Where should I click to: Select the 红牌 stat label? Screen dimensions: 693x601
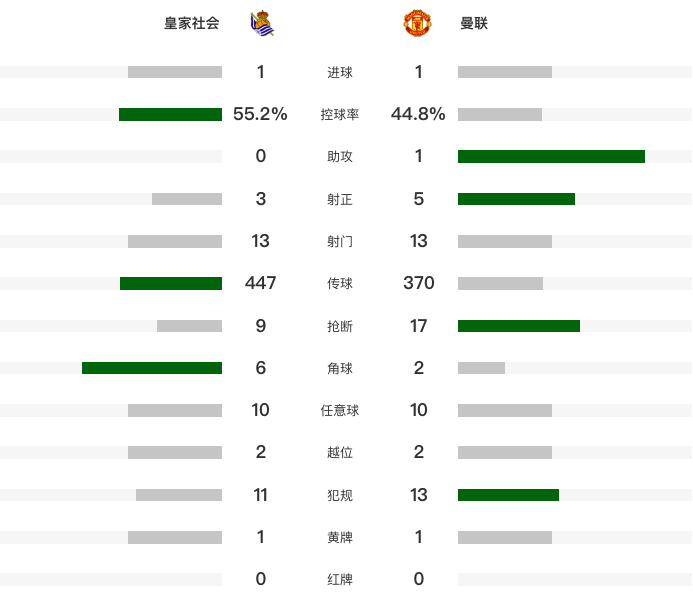[x=339, y=579]
